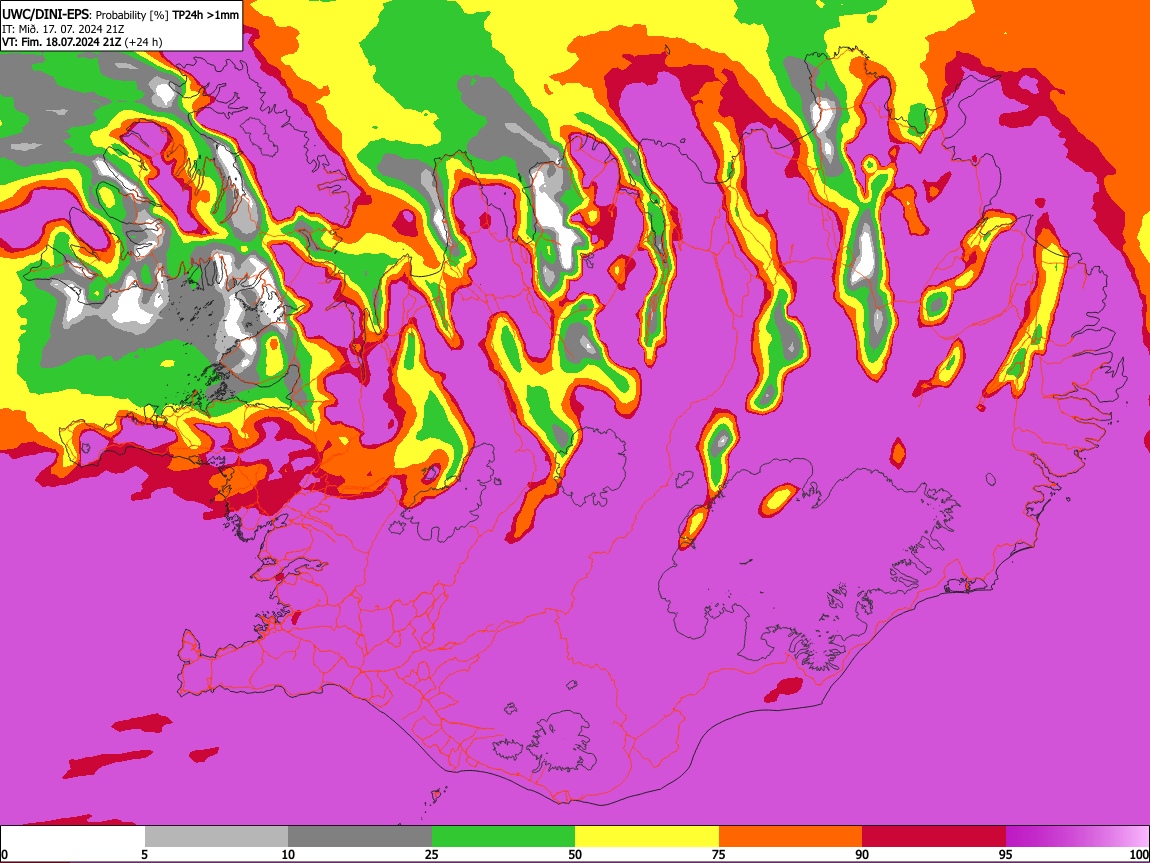The image size is (1150, 863).
Task: Click the 'IT: Mið. 17. 07. 2024 21Z' line
Action: click(x=63, y=29)
